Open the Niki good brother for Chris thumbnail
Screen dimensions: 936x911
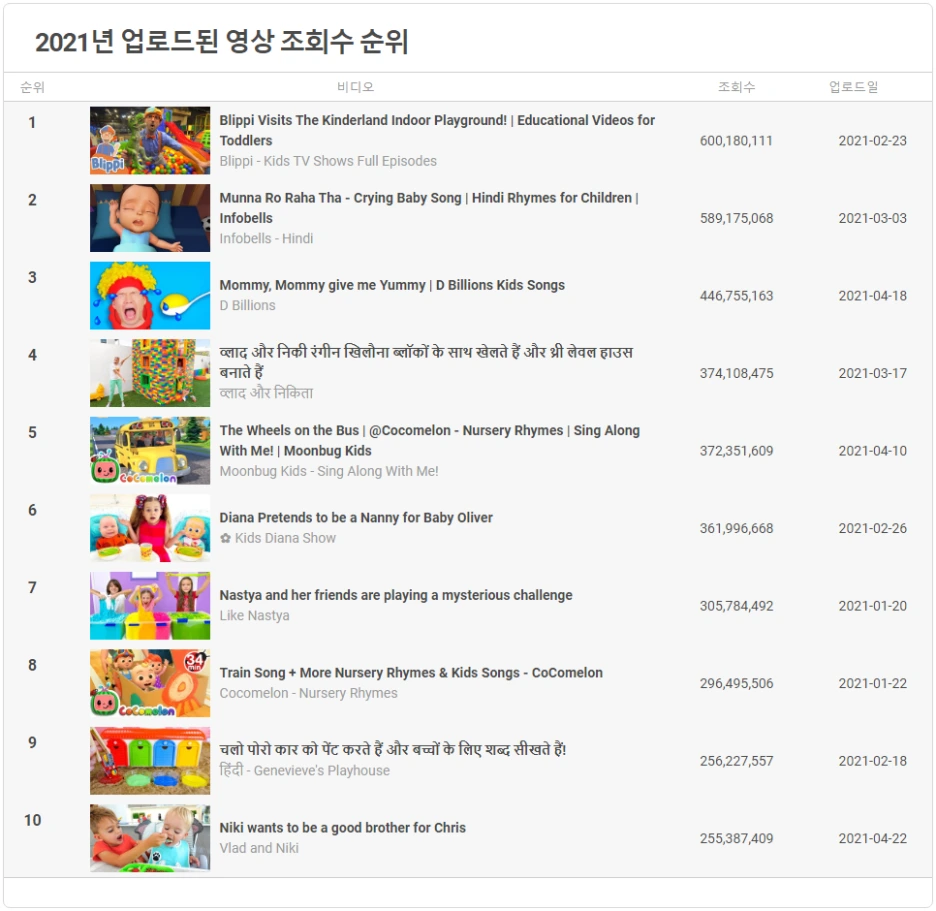pos(150,838)
